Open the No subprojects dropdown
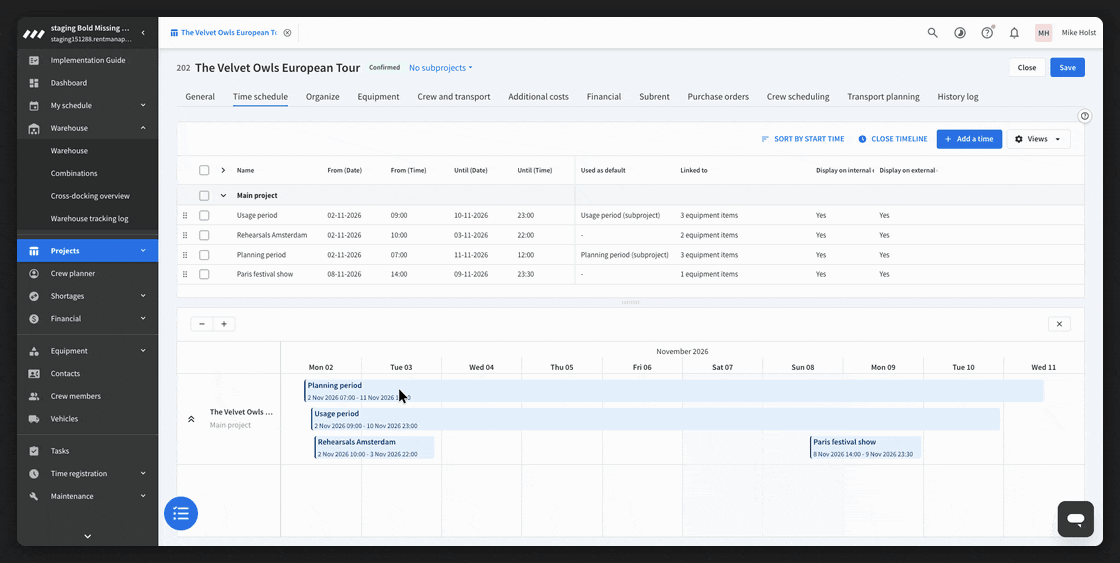Image resolution: width=1120 pixels, height=563 pixels. [x=441, y=68]
